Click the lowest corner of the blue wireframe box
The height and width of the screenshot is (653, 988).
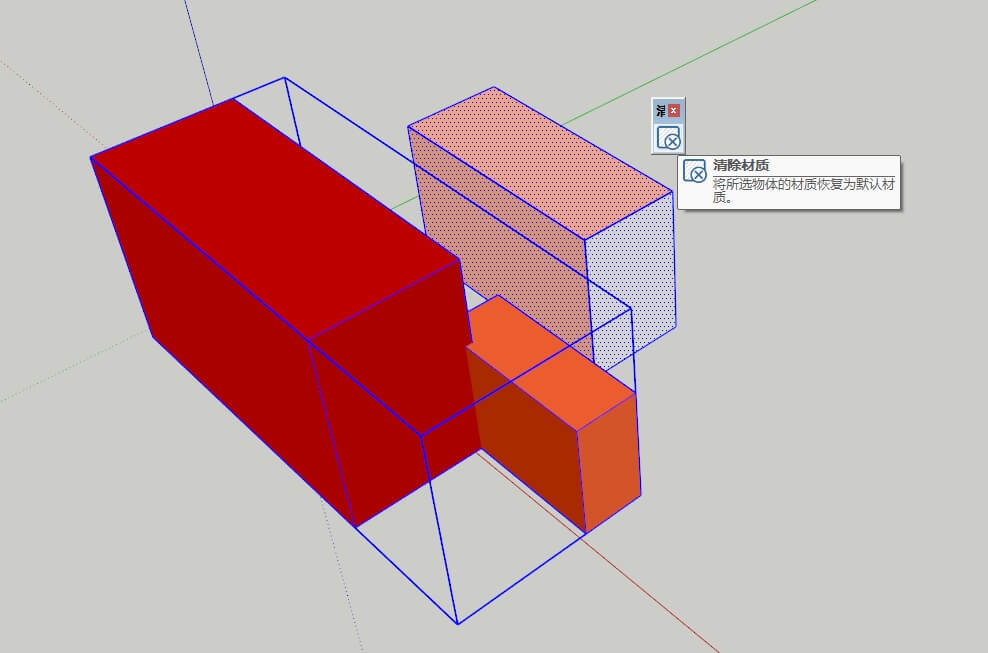click(x=457, y=623)
